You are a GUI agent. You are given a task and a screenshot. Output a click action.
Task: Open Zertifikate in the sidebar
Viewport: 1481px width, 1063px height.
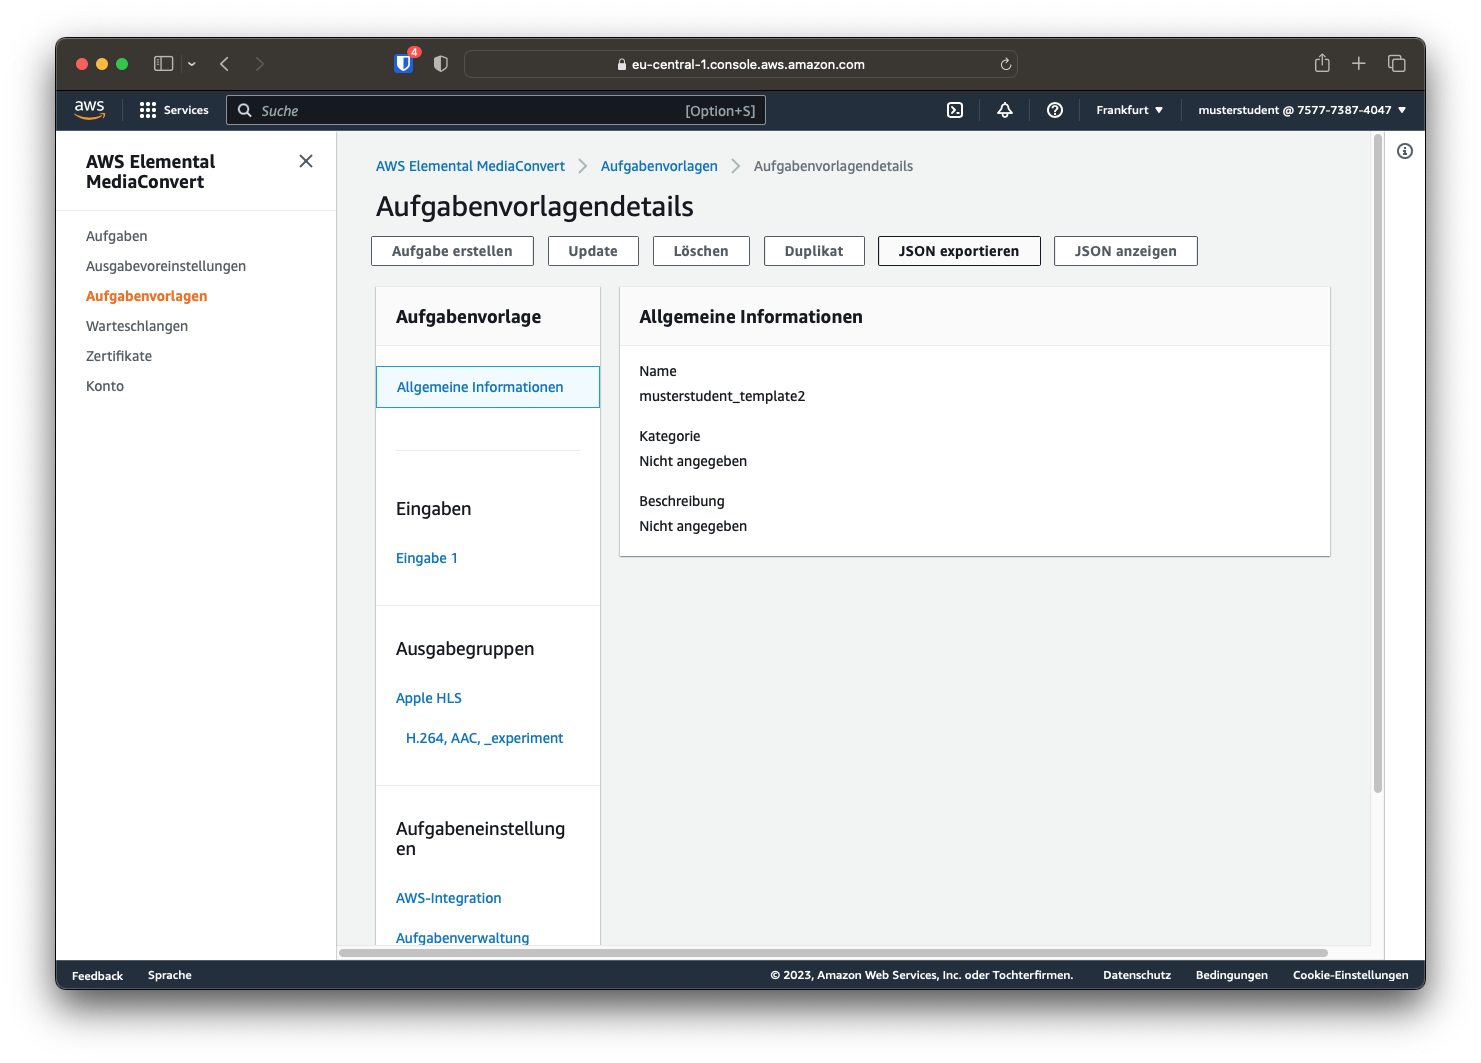119,356
